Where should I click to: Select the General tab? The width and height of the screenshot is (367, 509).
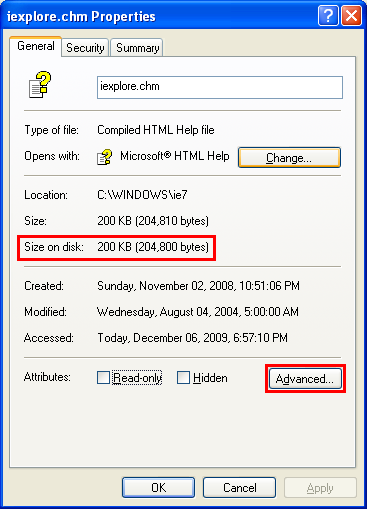coord(36,46)
